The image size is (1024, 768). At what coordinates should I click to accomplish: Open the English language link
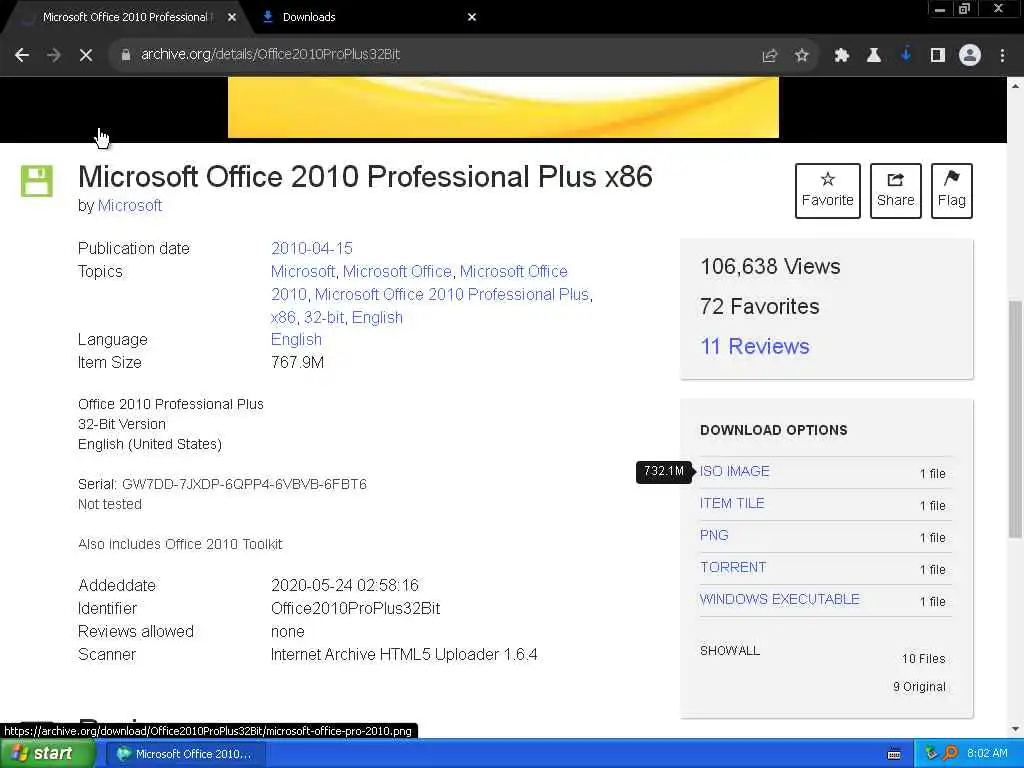click(296, 340)
